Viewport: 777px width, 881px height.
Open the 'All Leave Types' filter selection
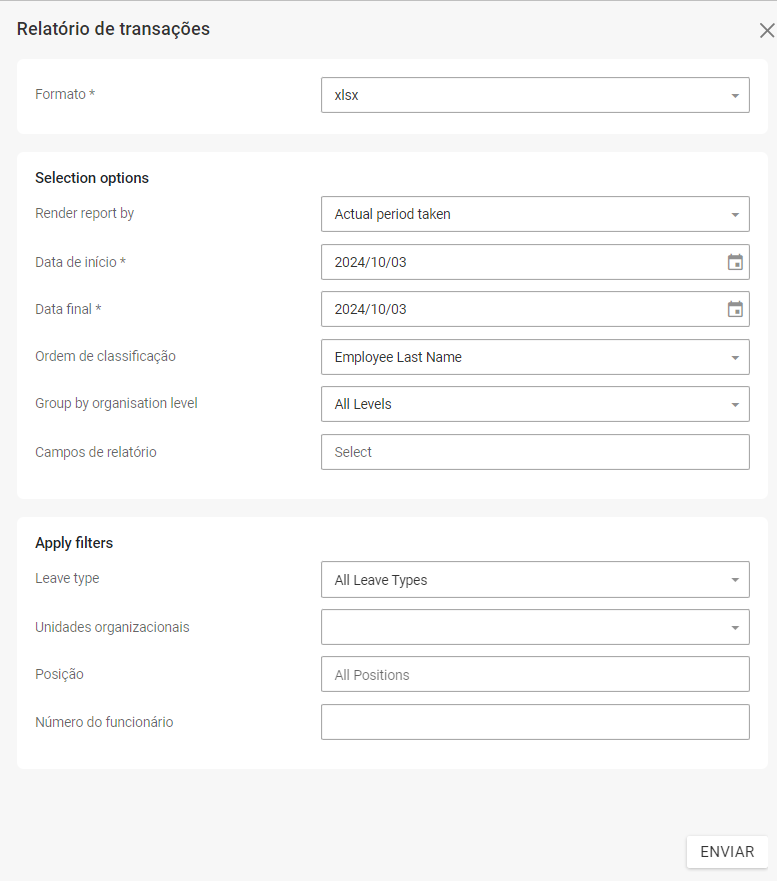click(x=381, y=580)
